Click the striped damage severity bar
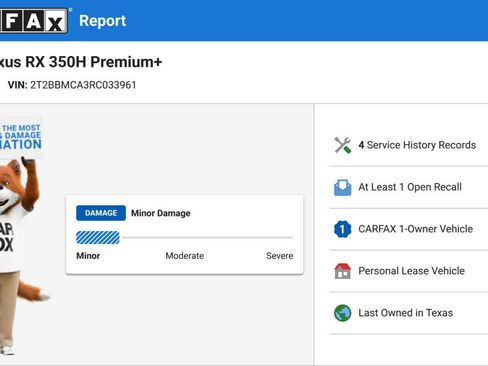488x366 pixels. pos(98,238)
